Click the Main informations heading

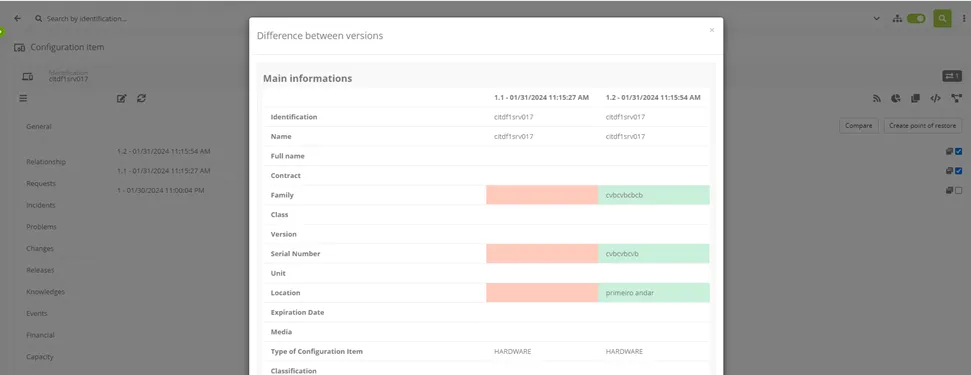coord(308,79)
